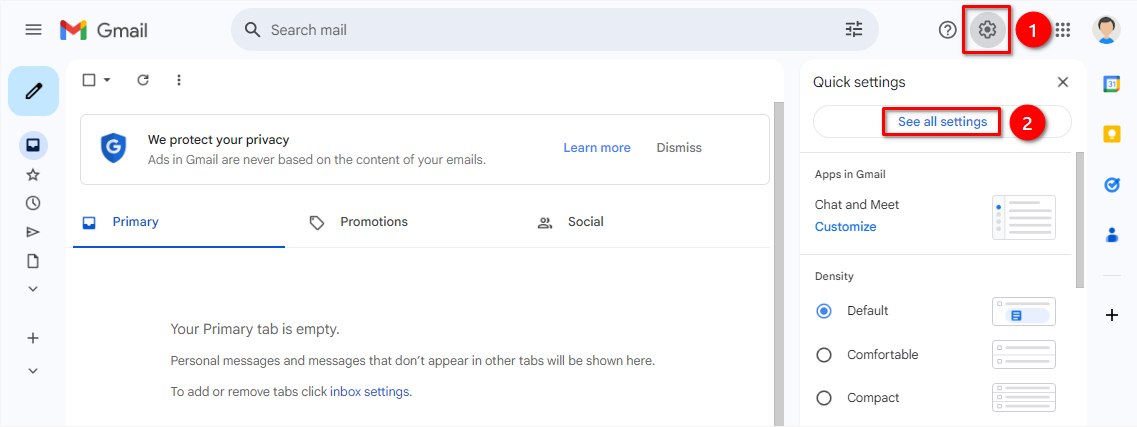Open the Support help icon
Image resolution: width=1137 pixels, height=427 pixels.
click(948, 30)
